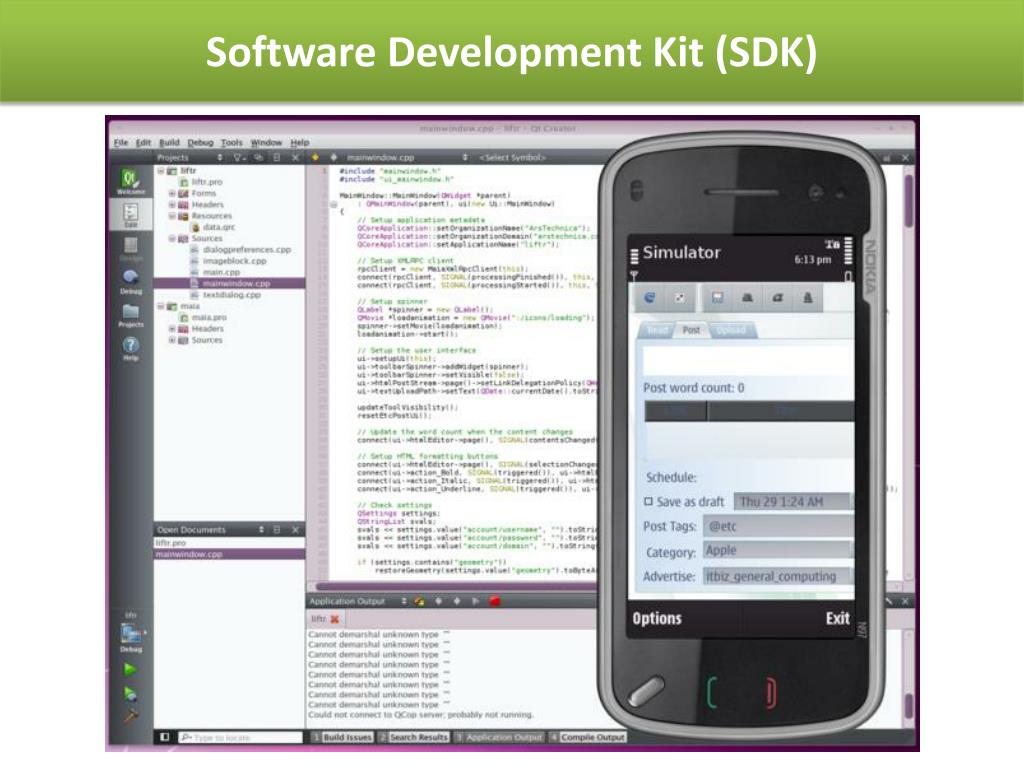Open the Tools menu

point(231,142)
